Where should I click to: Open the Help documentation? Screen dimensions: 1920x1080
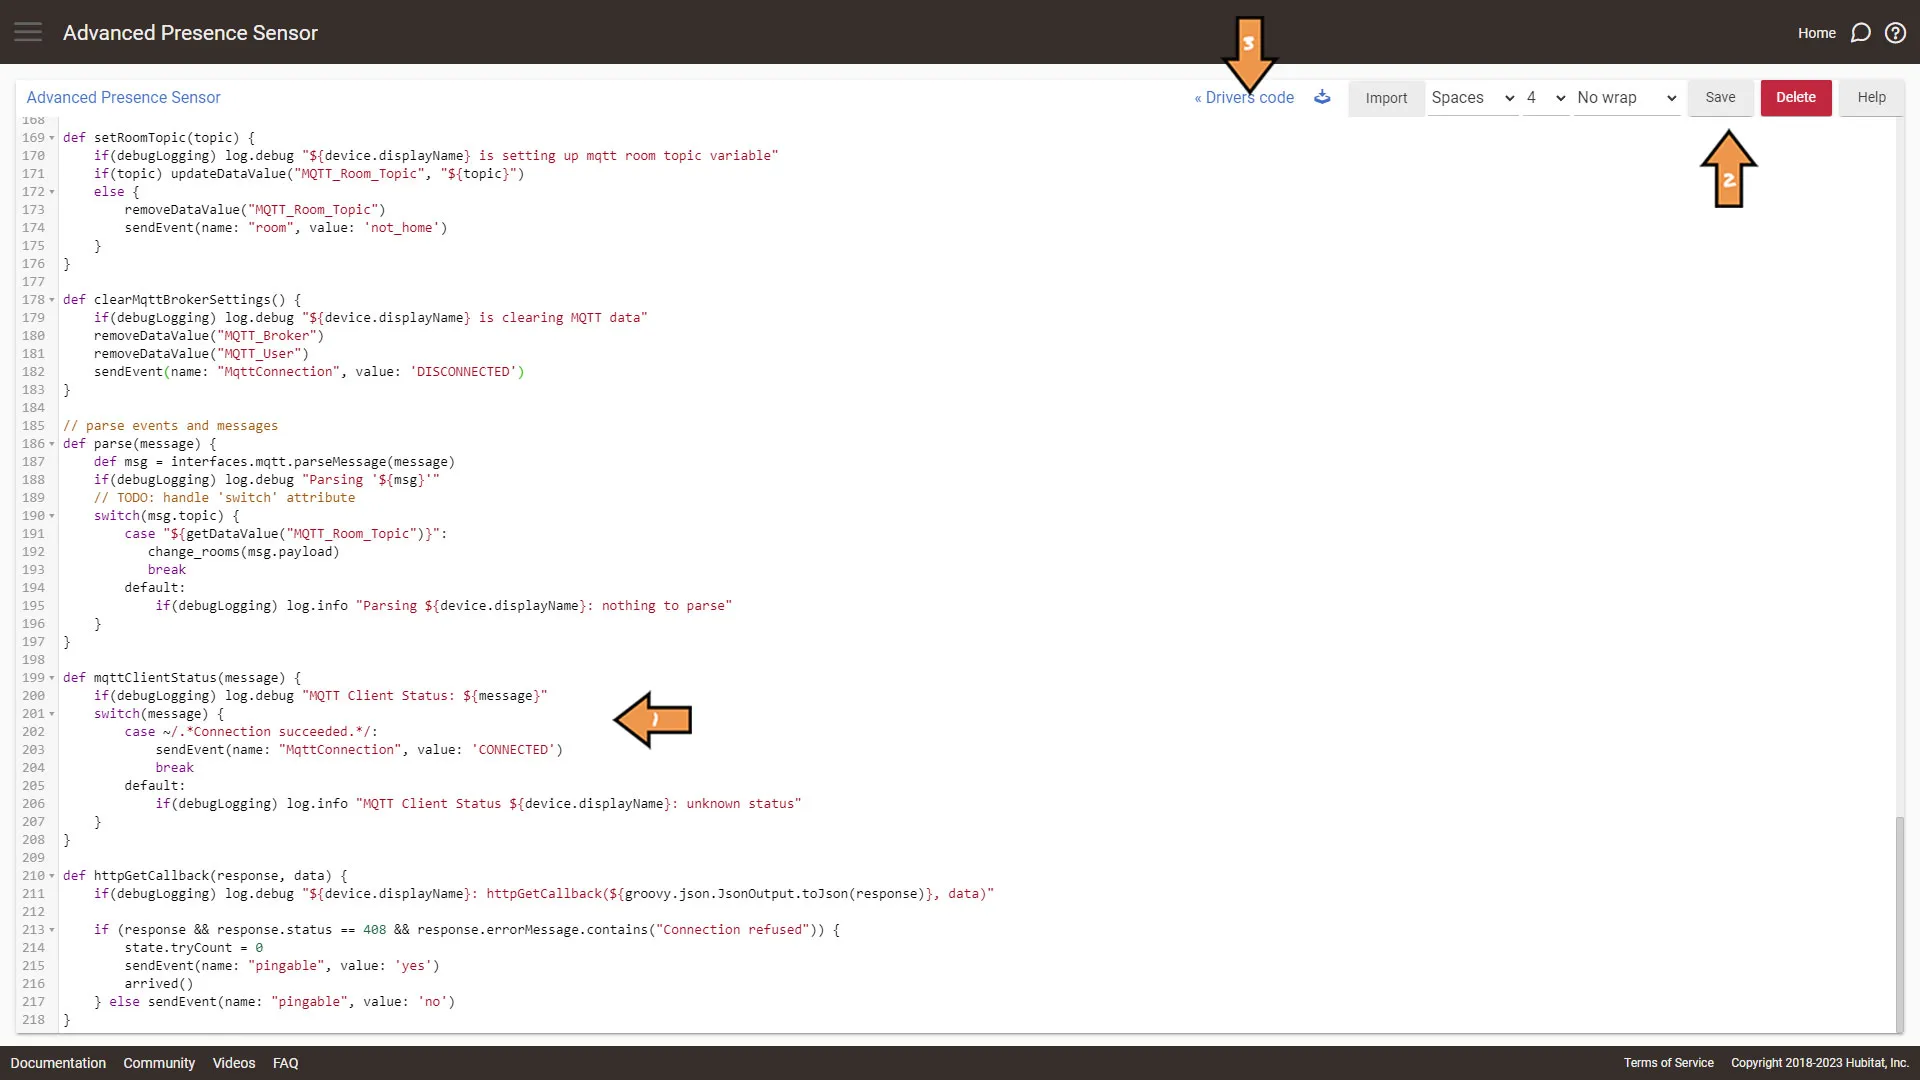(1871, 96)
